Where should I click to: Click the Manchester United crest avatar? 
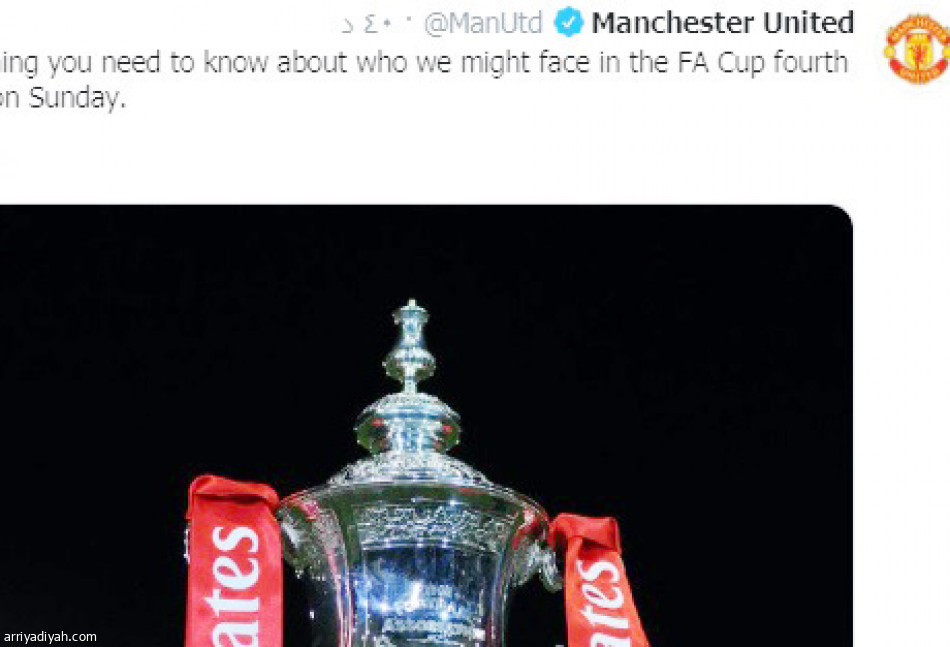(917, 48)
